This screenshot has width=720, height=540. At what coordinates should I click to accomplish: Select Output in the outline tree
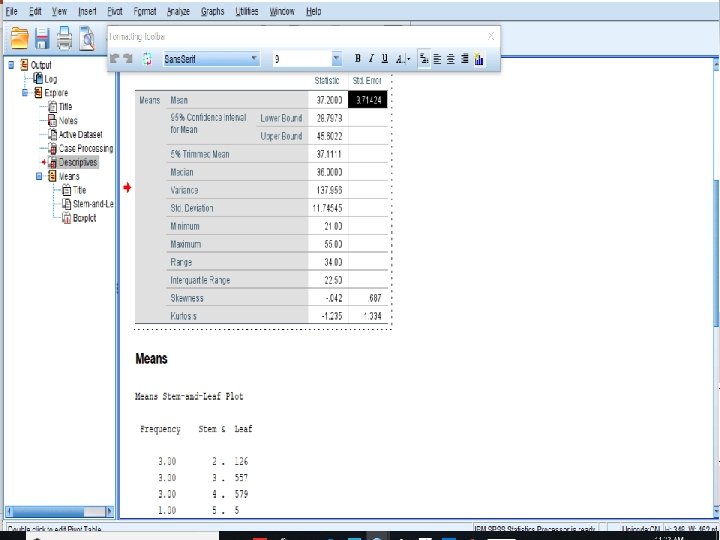point(41,65)
